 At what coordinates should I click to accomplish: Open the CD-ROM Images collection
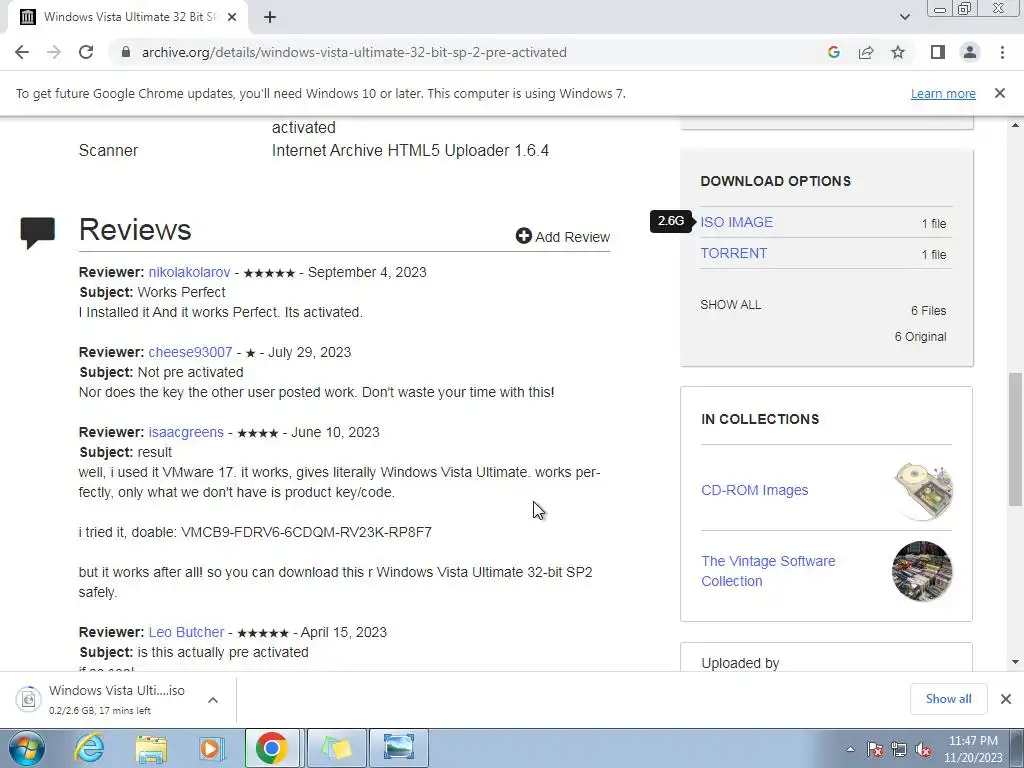[754, 490]
